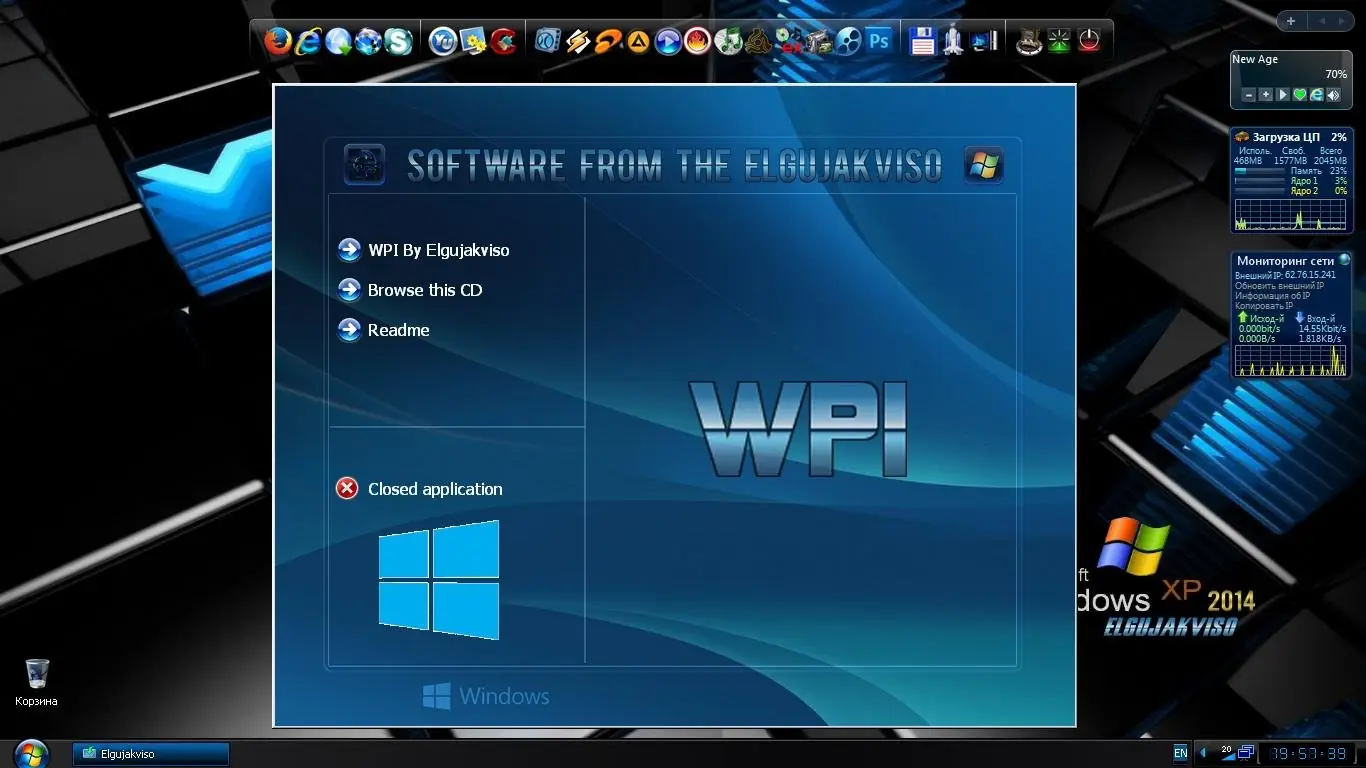Click 'Информация об IP' in network gadget

1273,295
